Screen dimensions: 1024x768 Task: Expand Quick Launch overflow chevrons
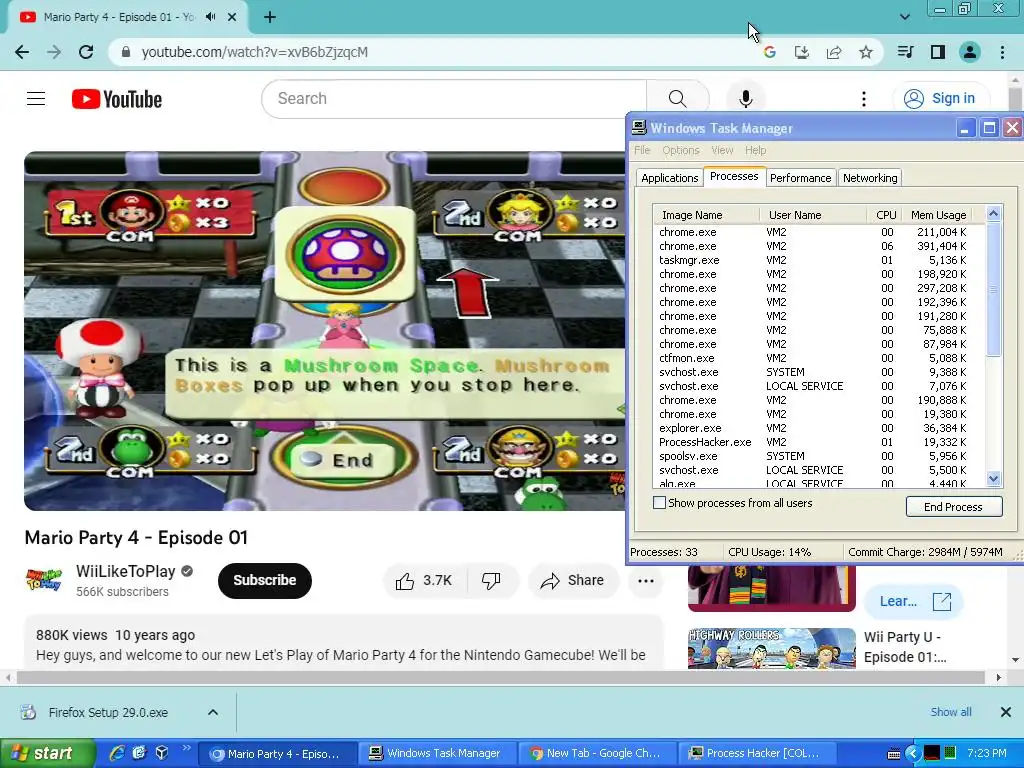(x=186, y=748)
